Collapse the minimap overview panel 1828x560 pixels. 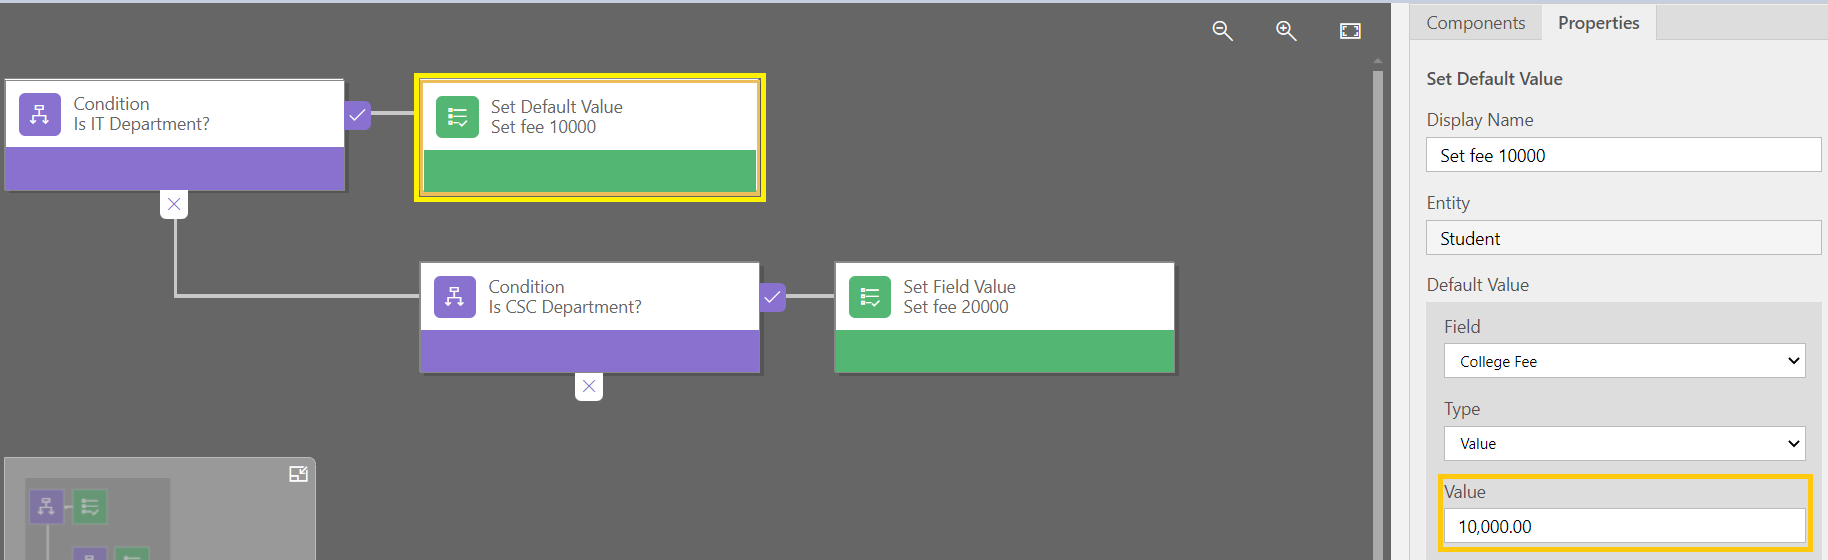[x=298, y=474]
